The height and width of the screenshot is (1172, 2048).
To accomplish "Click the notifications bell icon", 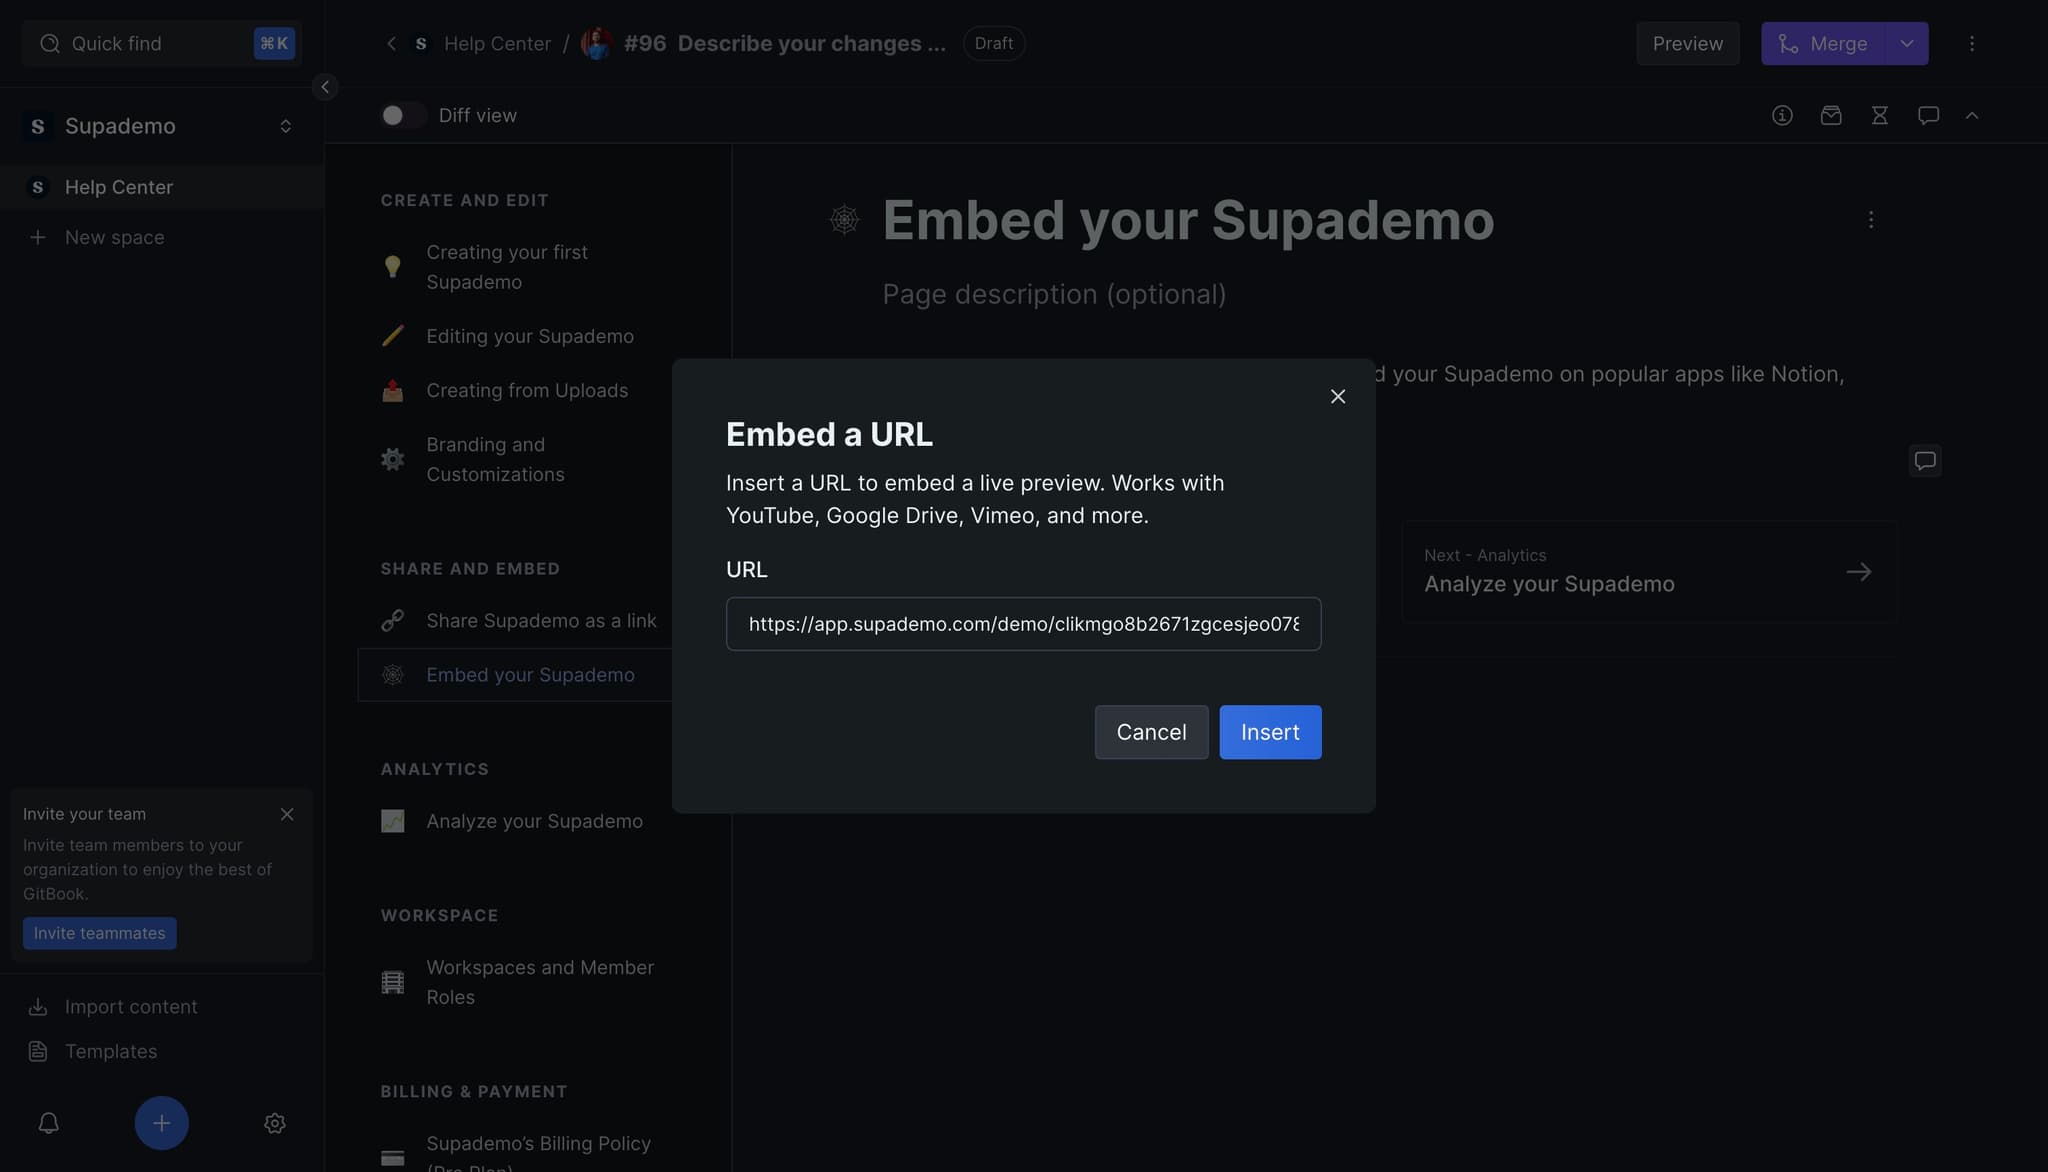I will (x=48, y=1123).
